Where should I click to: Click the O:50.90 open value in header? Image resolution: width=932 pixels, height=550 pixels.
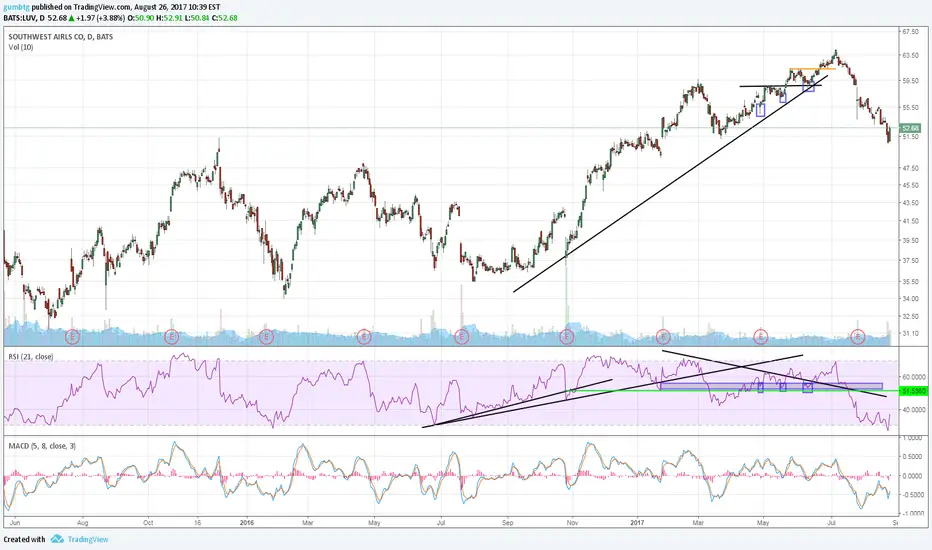click(141, 18)
